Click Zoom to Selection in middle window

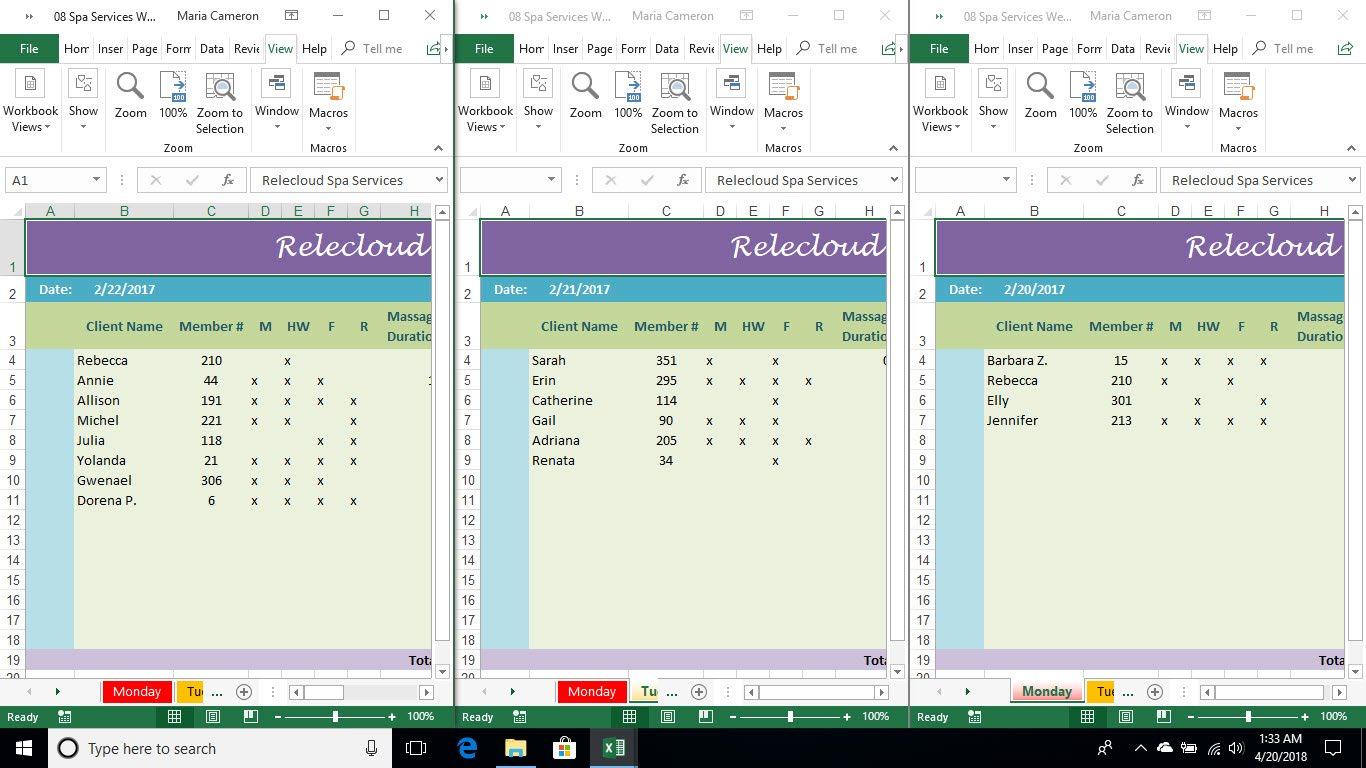tap(675, 102)
